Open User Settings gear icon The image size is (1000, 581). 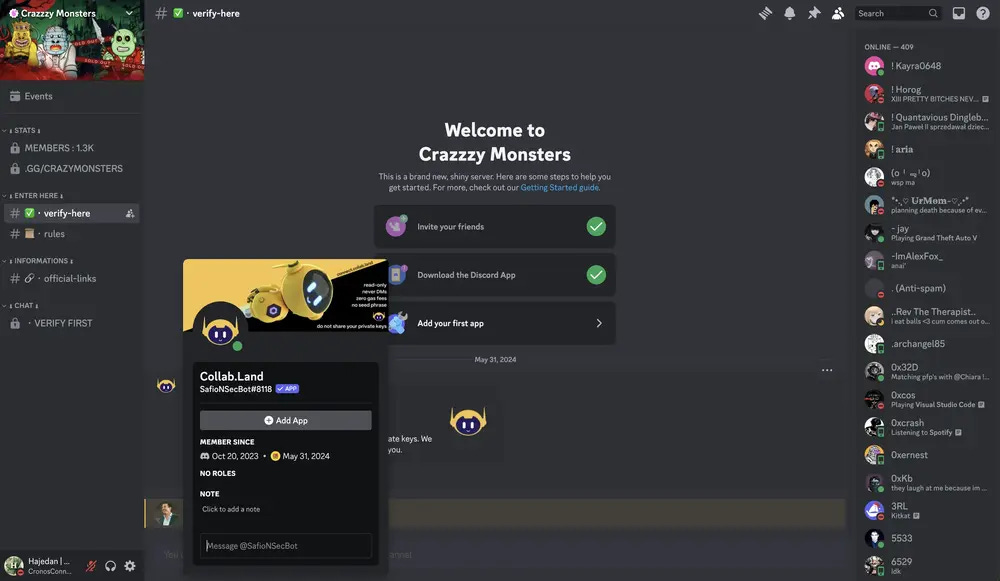click(130, 566)
